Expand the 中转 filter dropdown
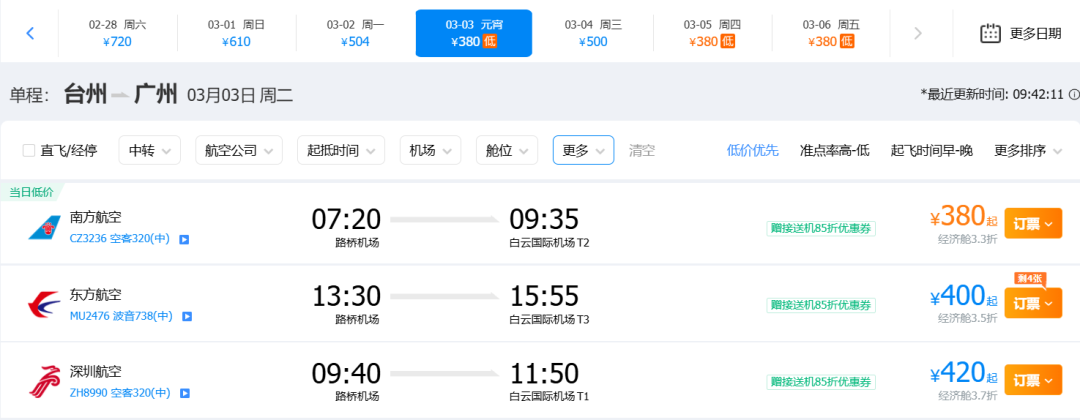Screen dimensions: 1080x420 [x=149, y=150]
